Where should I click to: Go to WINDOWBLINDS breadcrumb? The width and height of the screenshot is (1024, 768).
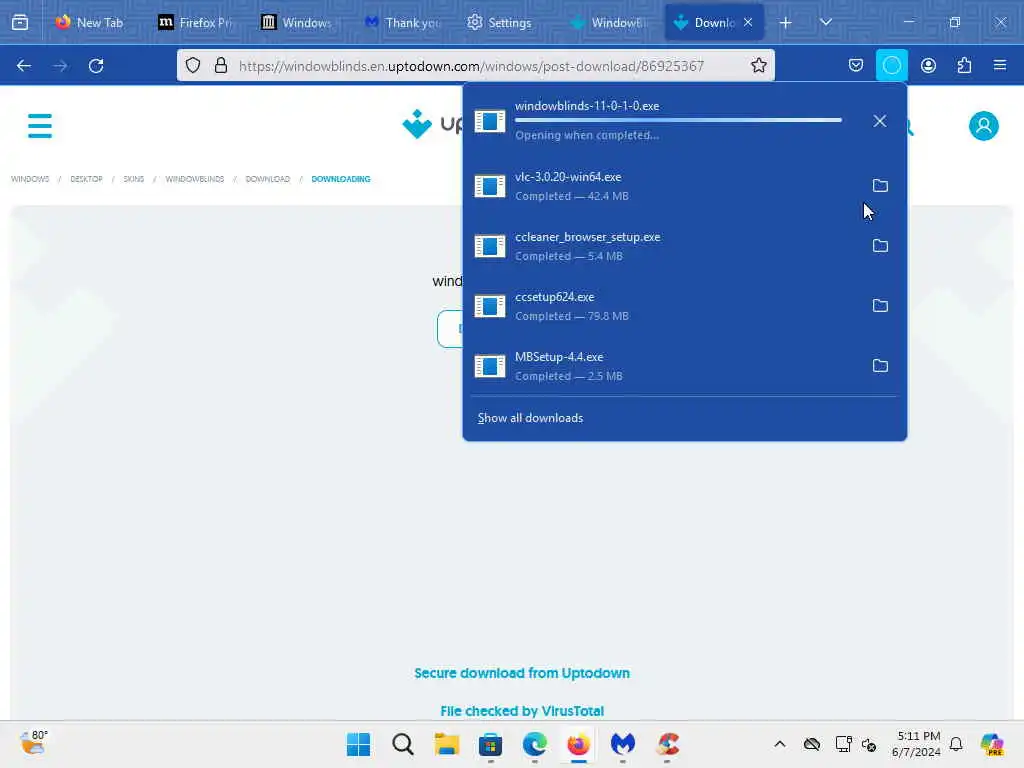click(195, 179)
